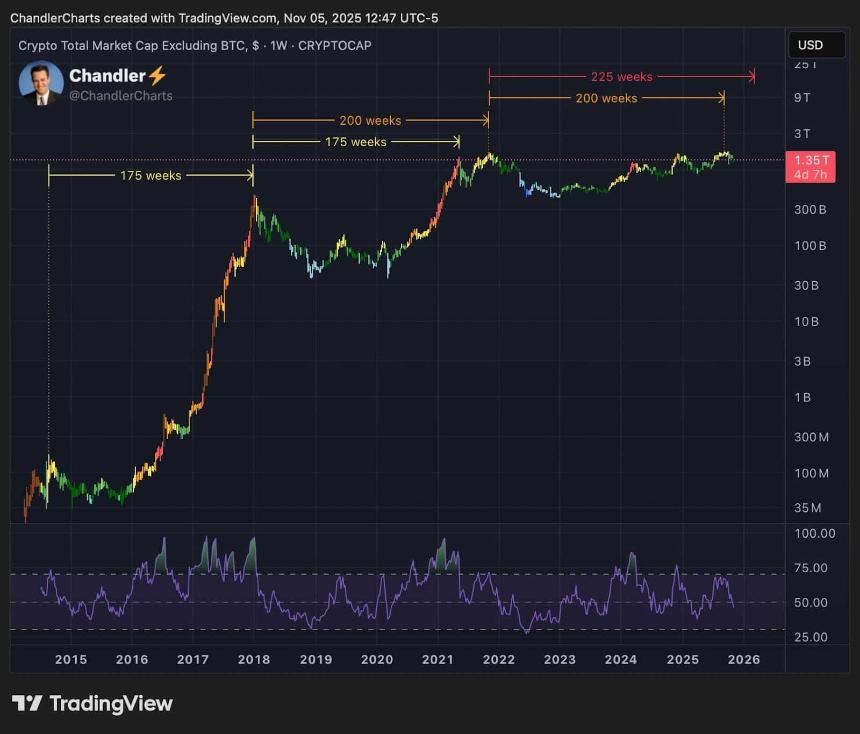Click the red arrowhead ending the 225 weeks range
This screenshot has height=734, width=860.
click(x=752, y=76)
